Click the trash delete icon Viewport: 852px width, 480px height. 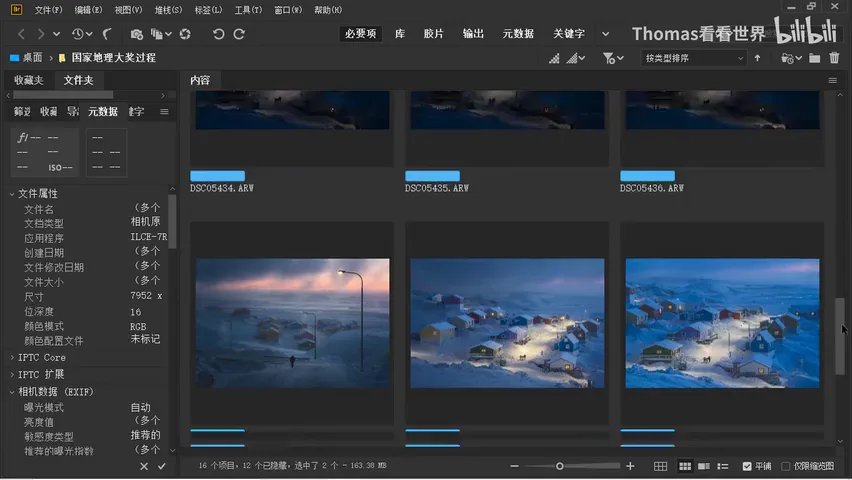click(x=834, y=58)
